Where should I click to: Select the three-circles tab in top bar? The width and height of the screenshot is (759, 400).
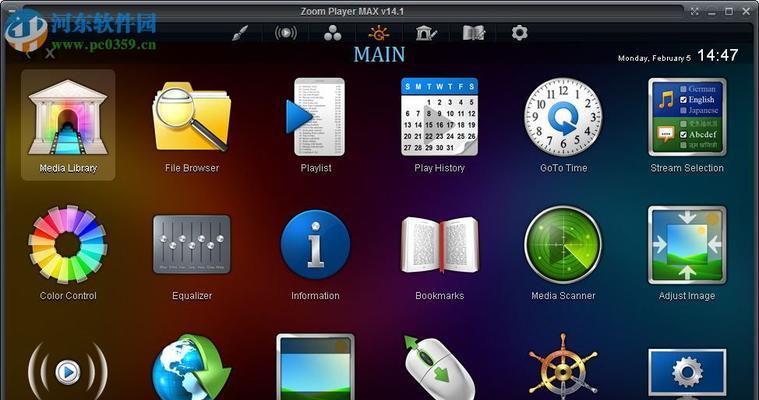[x=333, y=33]
